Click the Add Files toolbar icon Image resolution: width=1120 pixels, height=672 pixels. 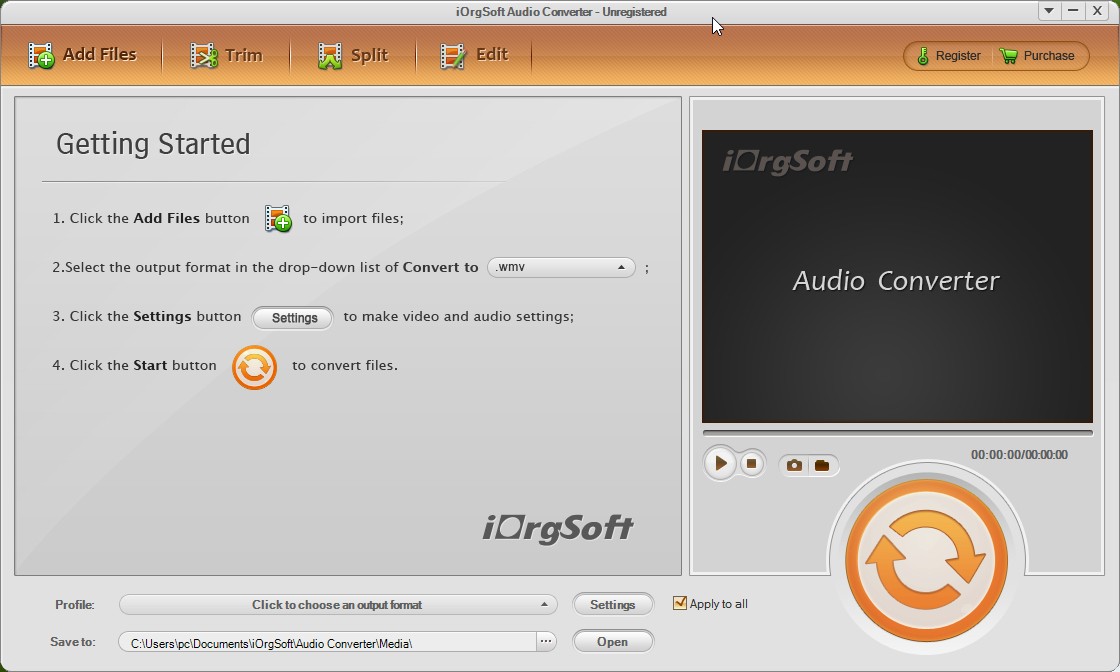84,55
